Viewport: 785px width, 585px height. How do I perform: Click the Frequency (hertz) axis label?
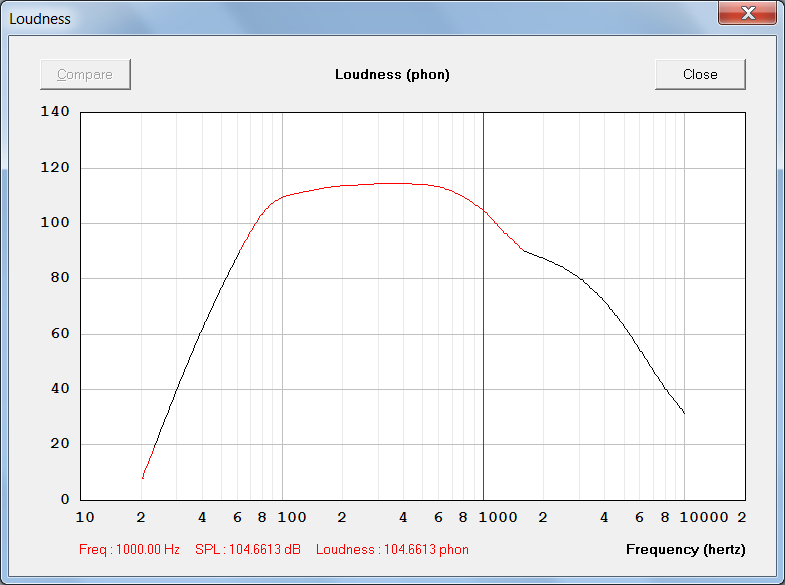[x=685, y=549]
